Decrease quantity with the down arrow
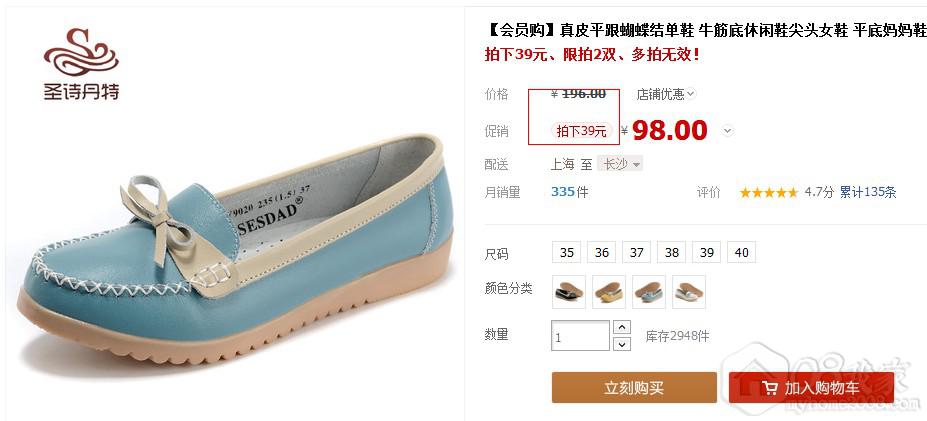The image size is (927, 421). point(621,344)
